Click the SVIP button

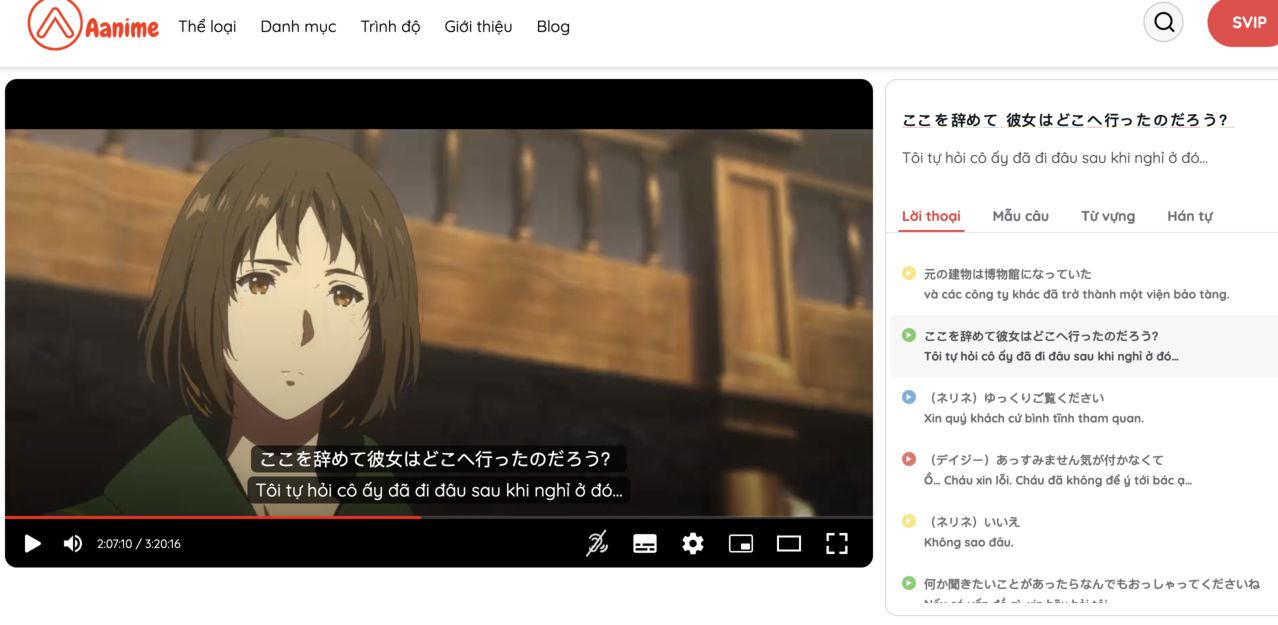pyautogui.click(x=1247, y=23)
